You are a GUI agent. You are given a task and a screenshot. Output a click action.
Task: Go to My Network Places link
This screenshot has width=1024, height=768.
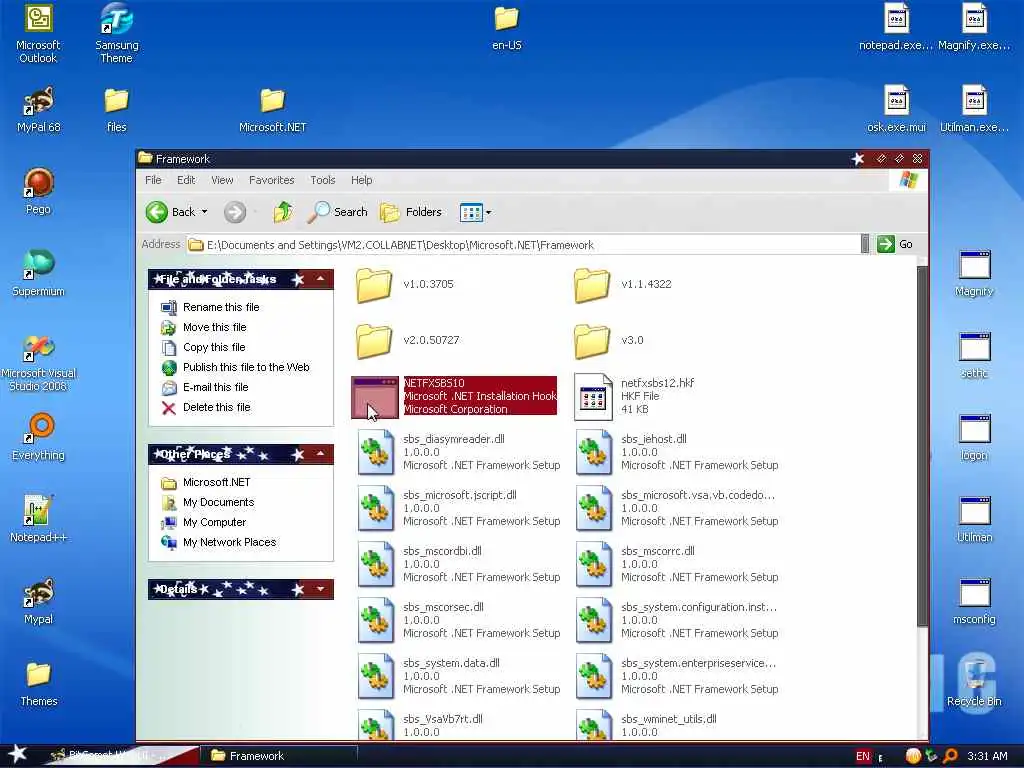tap(229, 543)
